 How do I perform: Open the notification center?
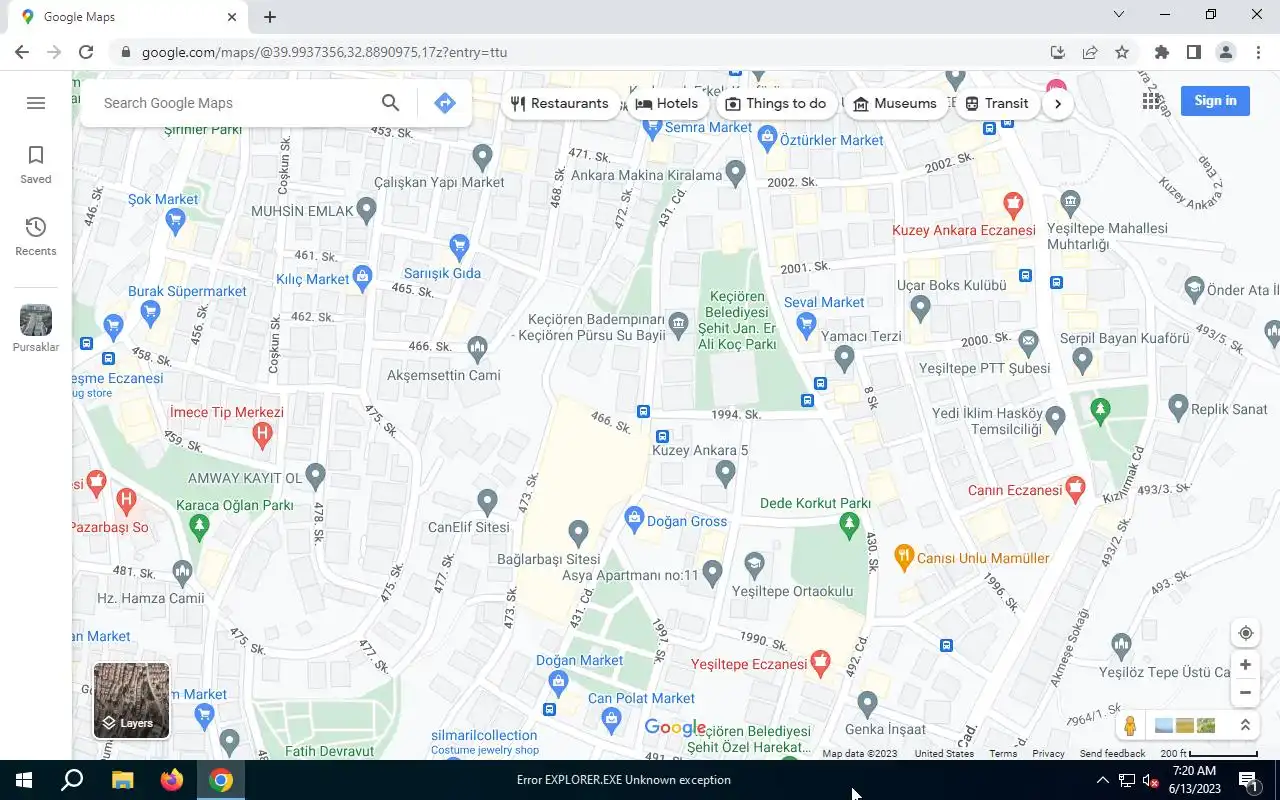tap(1248, 780)
